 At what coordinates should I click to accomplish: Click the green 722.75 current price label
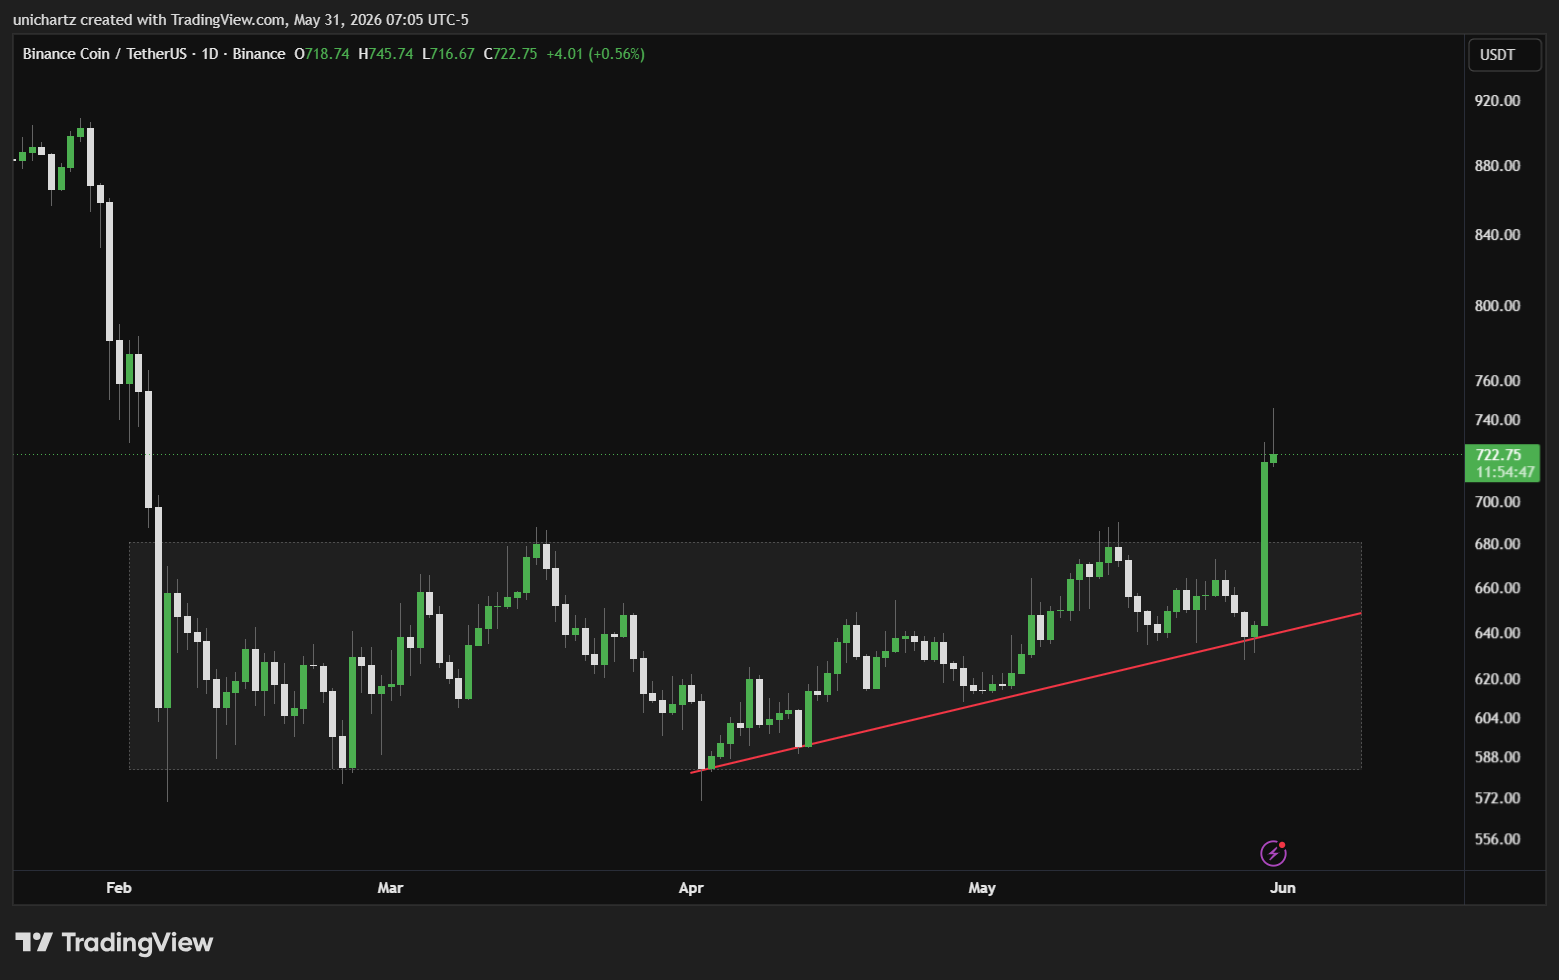coord(1502,455)
